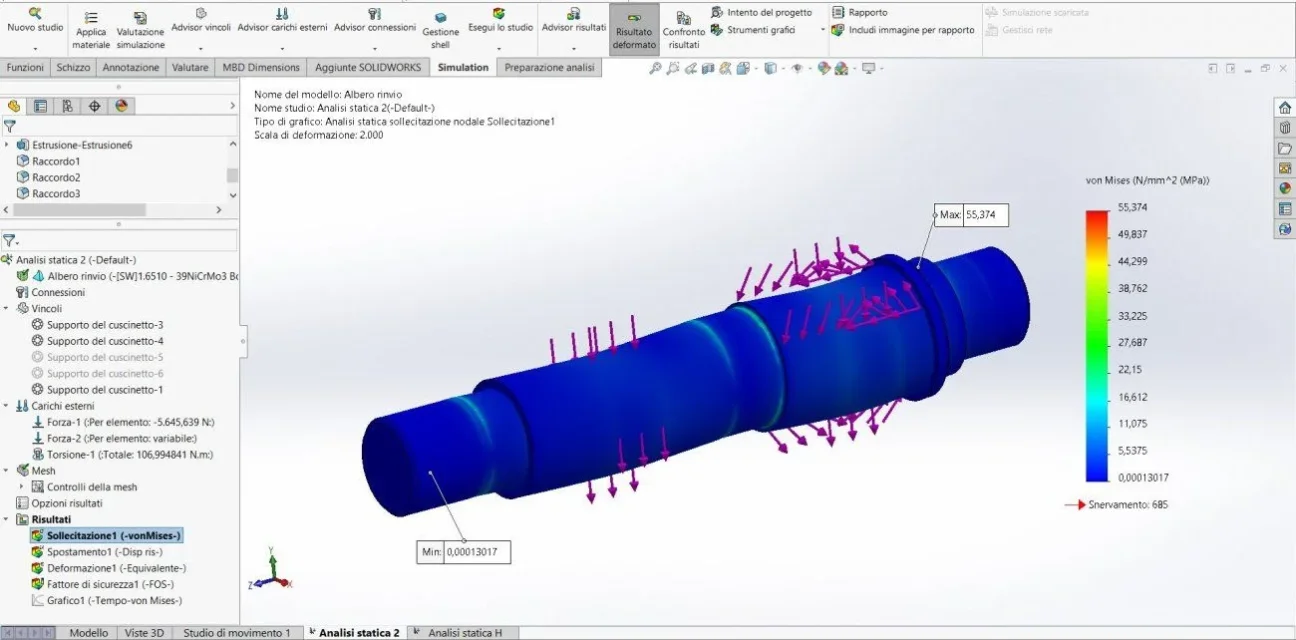Select MBD Dimensions tab
Viewport: 1296px width, 640px height.
click(x=261, y=67)
